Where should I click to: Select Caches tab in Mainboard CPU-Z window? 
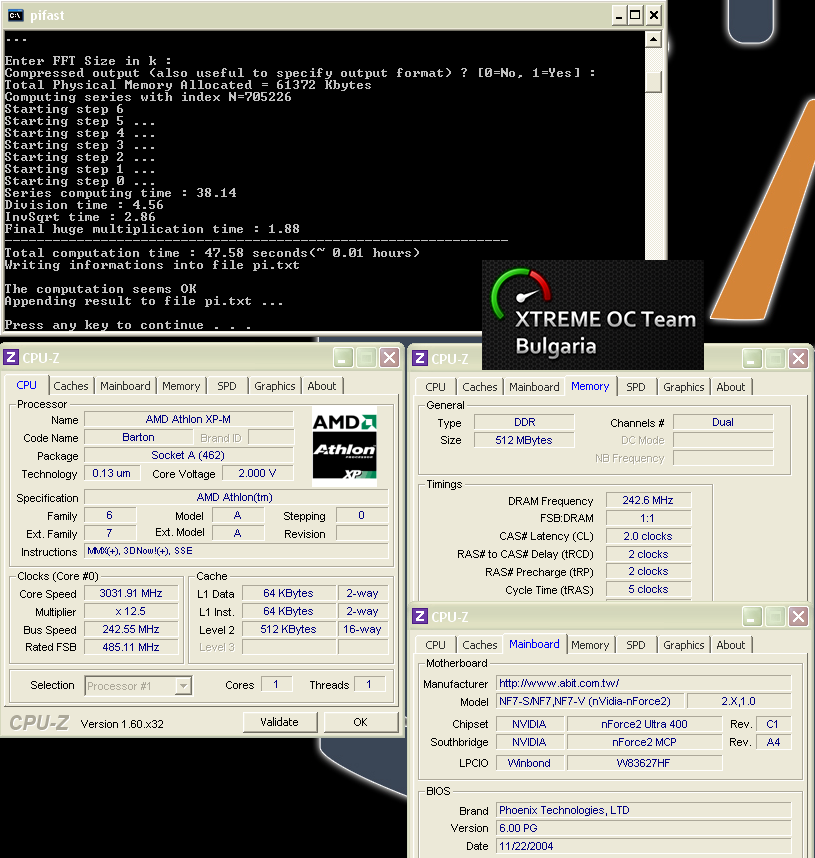click(479, 645)
